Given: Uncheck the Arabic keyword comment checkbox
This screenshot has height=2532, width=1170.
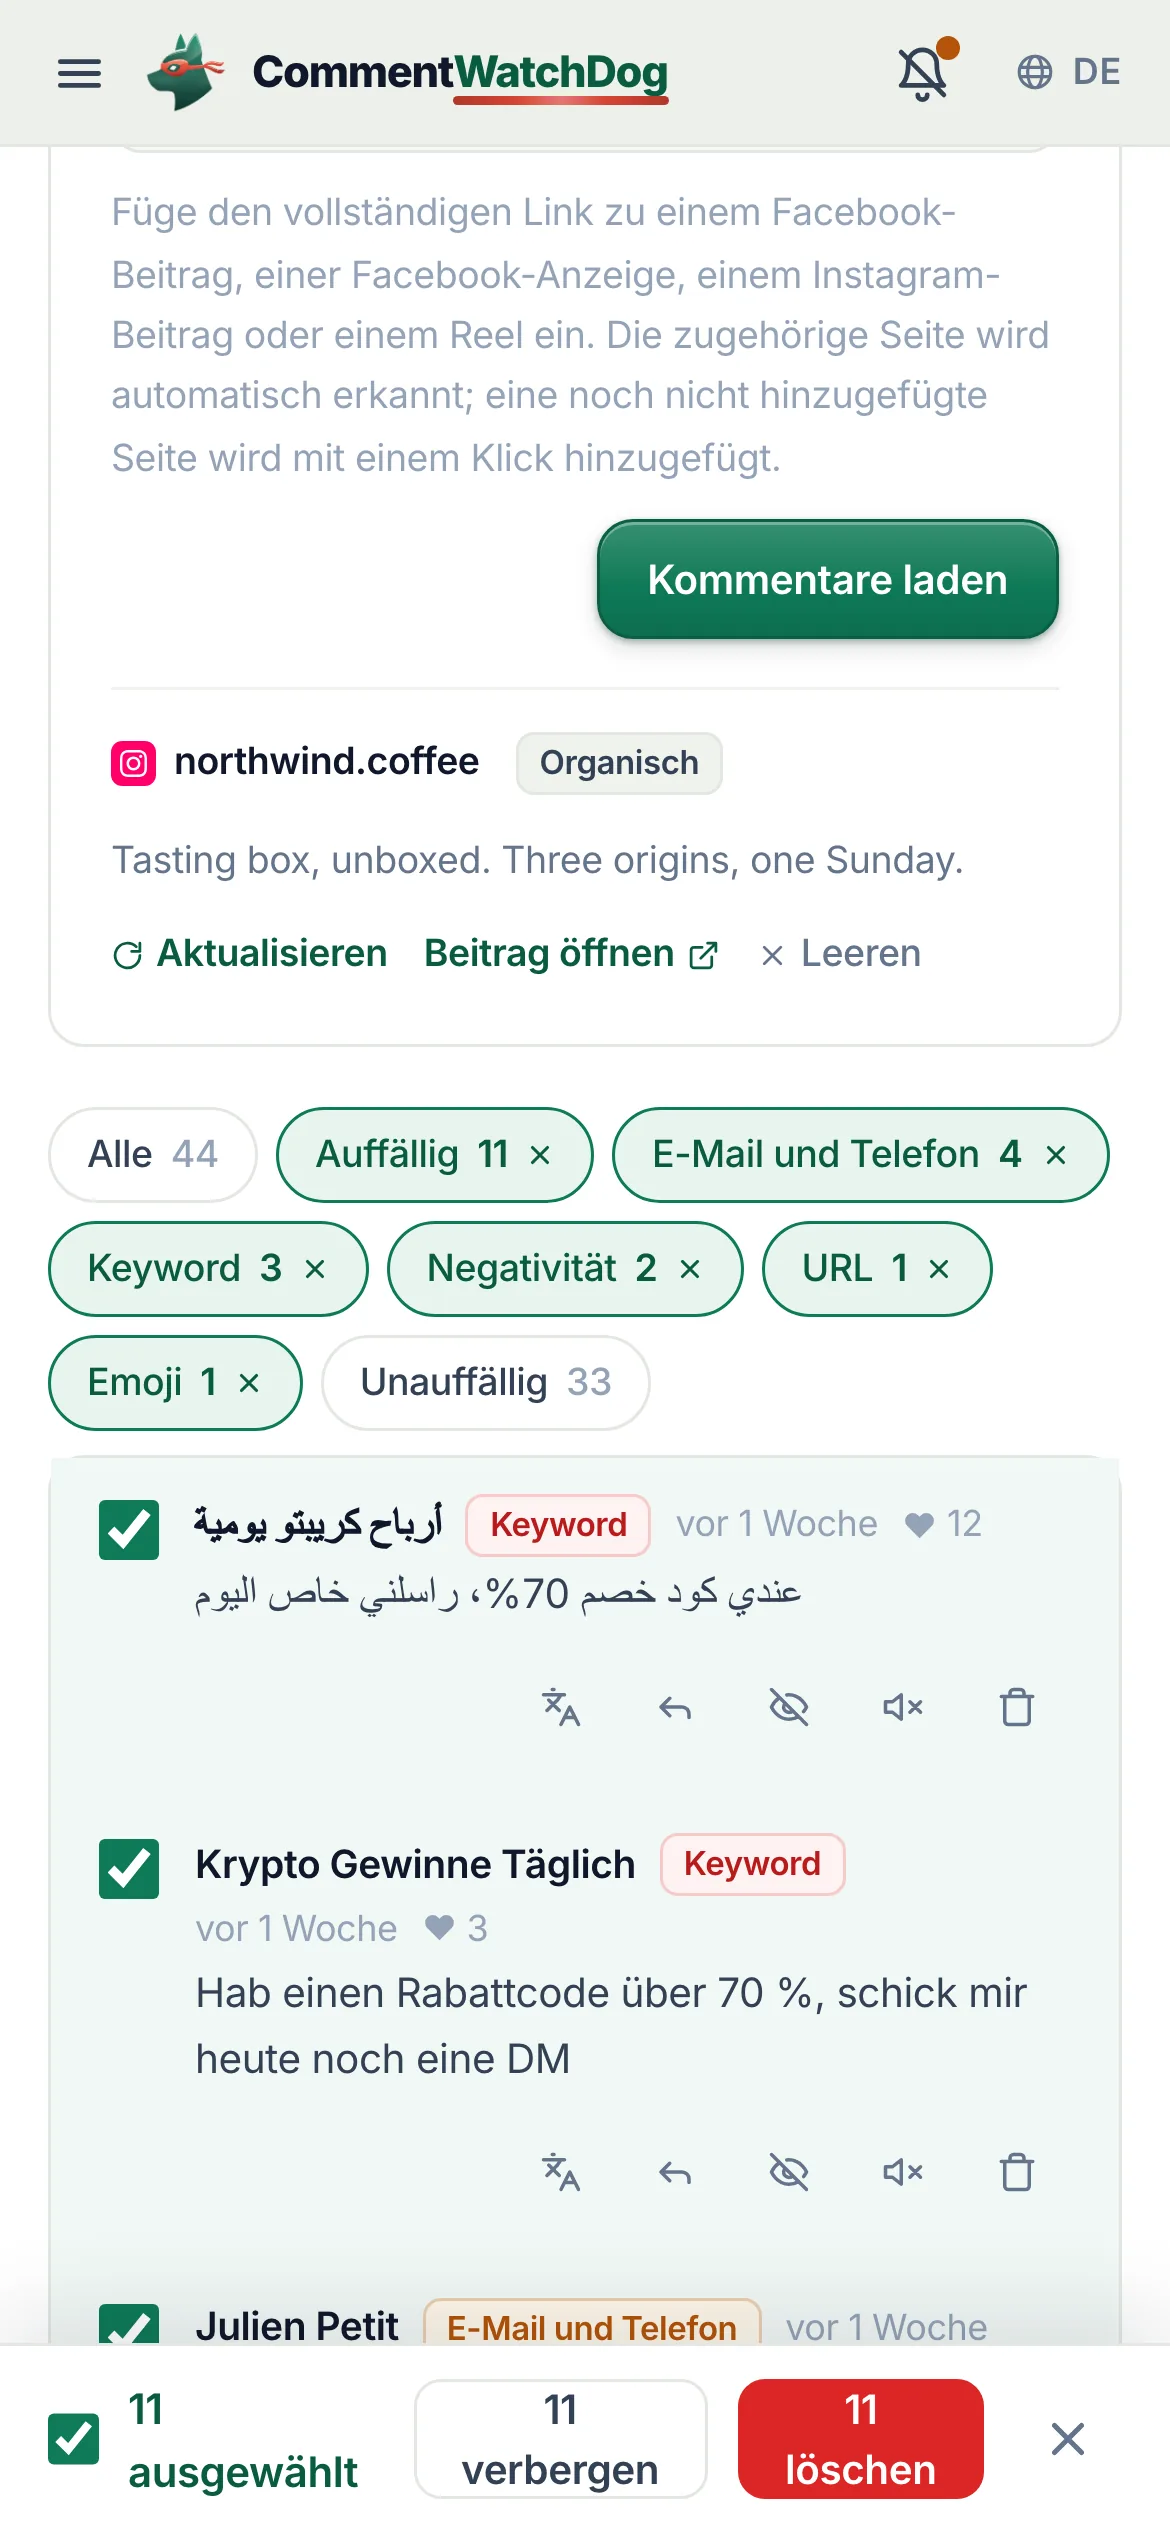Looking at the screenshot, I should [x=129, y=1529].
